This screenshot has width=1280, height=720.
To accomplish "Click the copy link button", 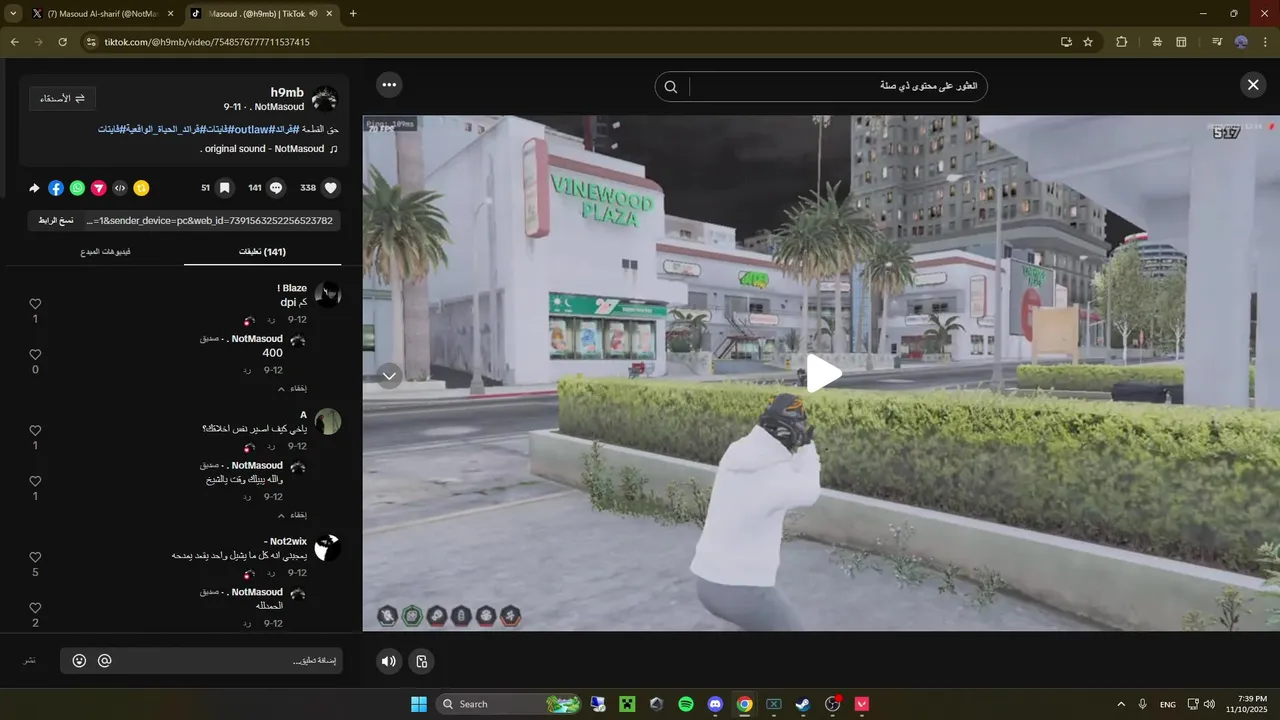I will (57, 220).
